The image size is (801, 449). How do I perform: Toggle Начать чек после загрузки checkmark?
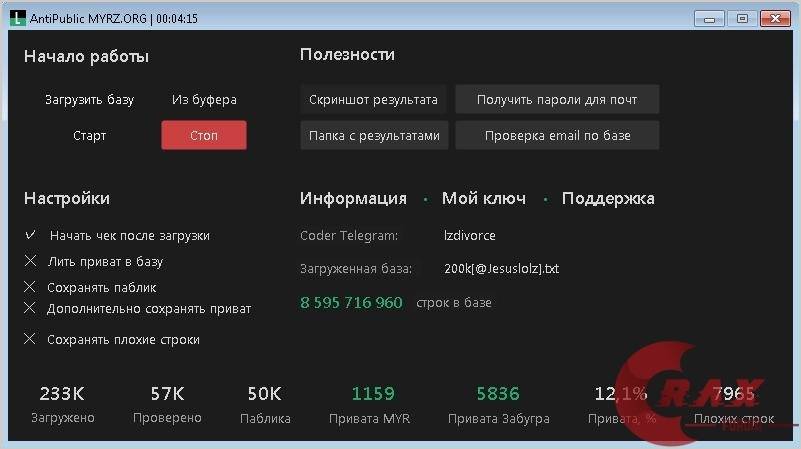[x=30, y=235]
